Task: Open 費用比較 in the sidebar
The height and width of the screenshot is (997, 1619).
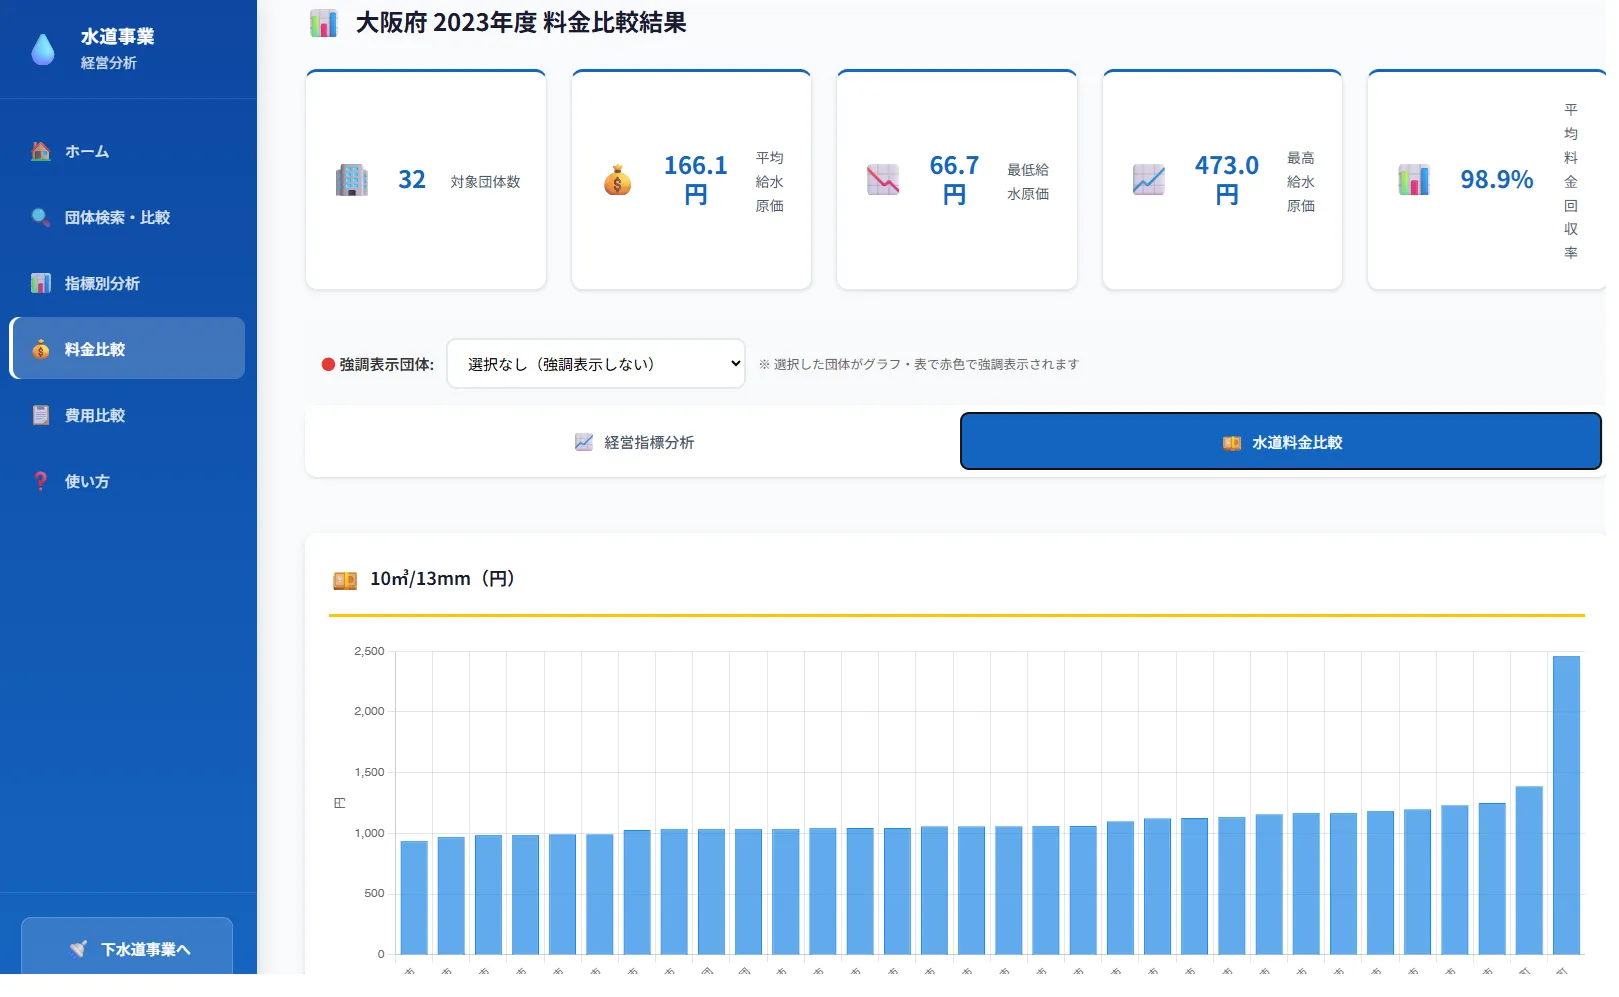Action: (127, 415)
